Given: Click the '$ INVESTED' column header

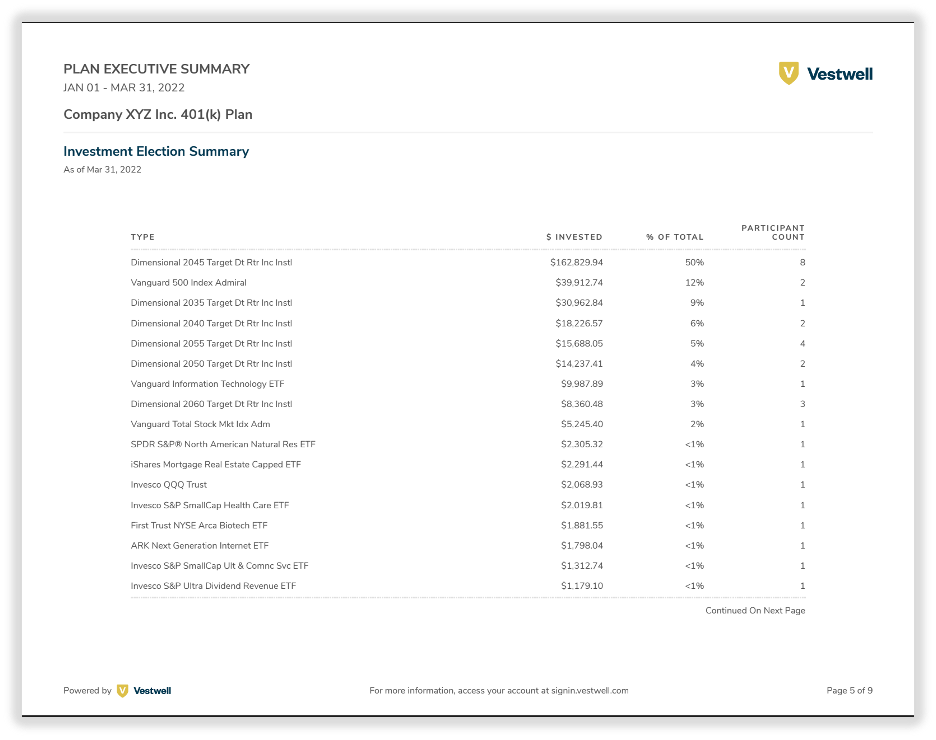Looking at the screenshot, I should point(574,237).
